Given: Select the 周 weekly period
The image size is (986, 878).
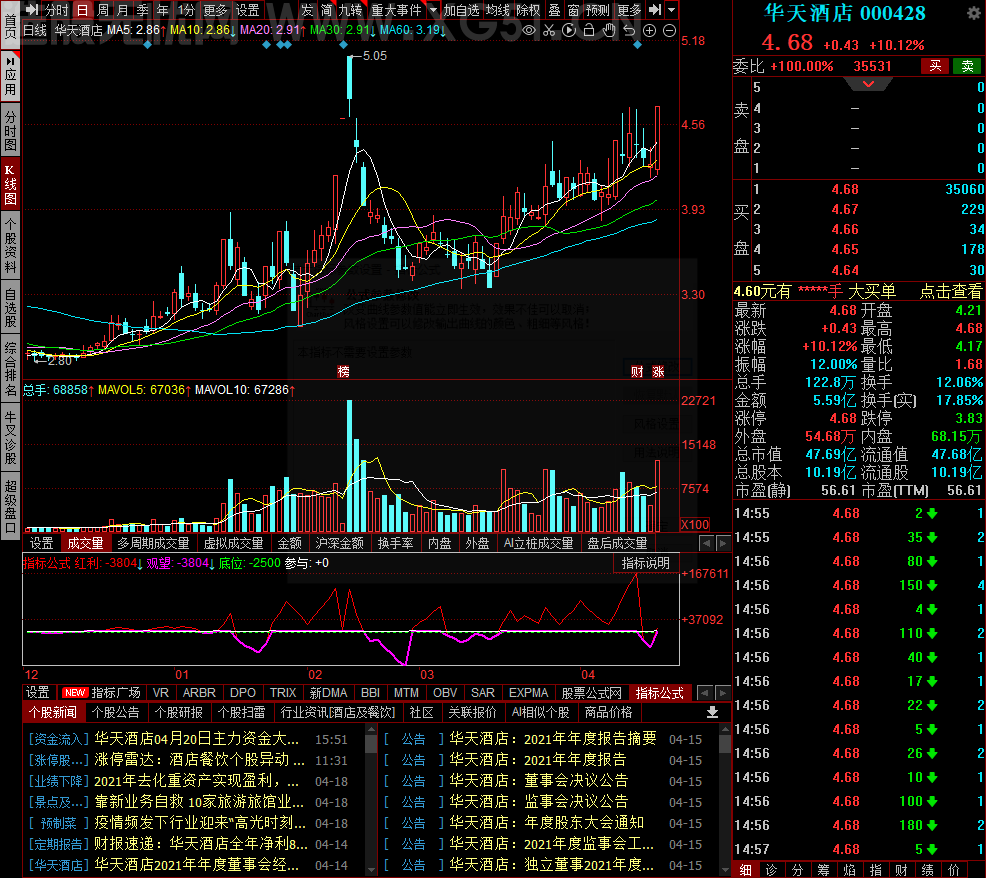Looking at the screenshot, I should [102, 10].
